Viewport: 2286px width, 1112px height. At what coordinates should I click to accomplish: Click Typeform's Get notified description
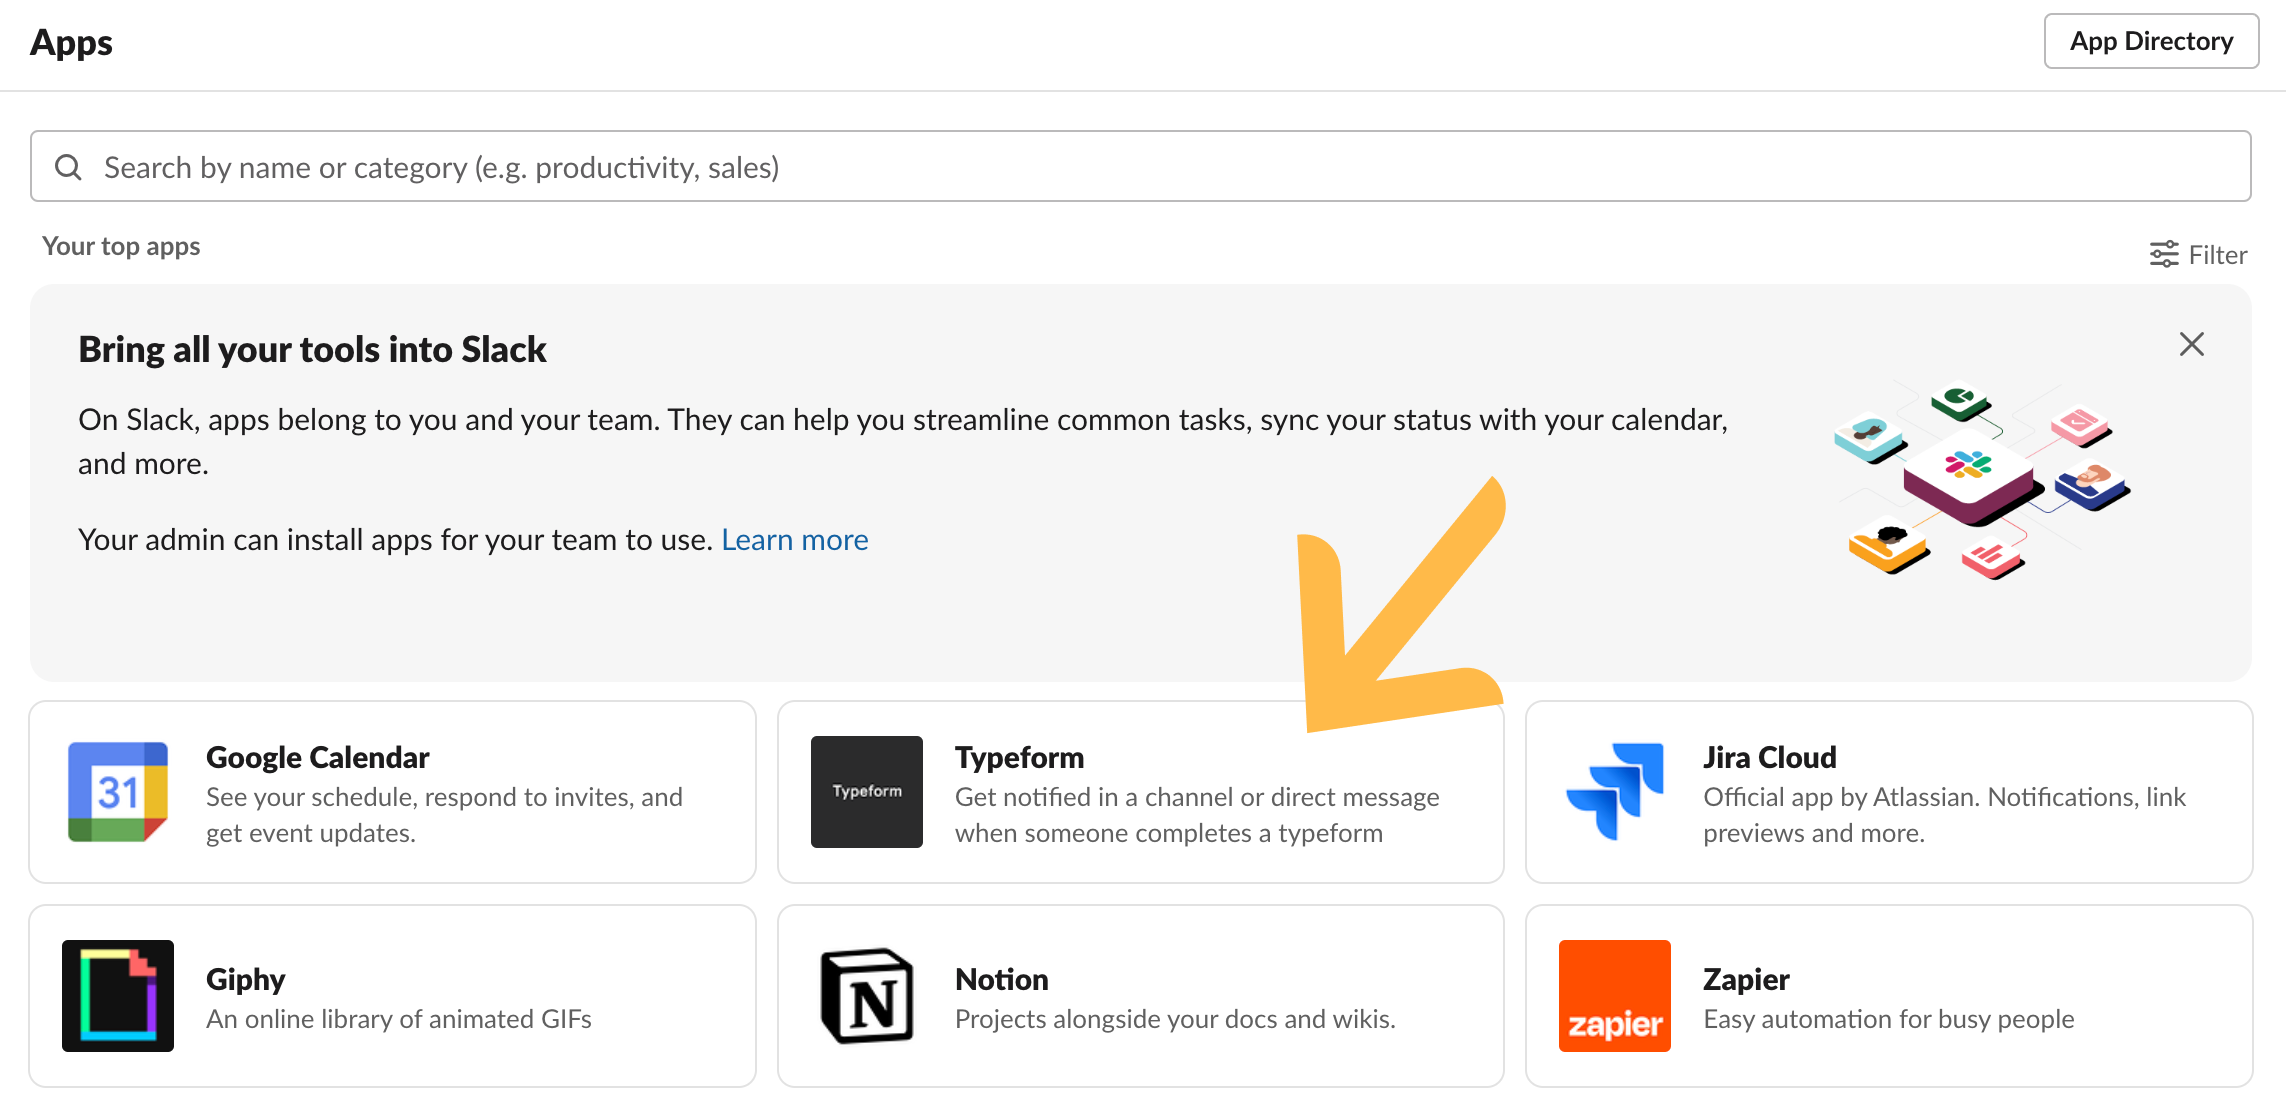(x=1197, y=815)
